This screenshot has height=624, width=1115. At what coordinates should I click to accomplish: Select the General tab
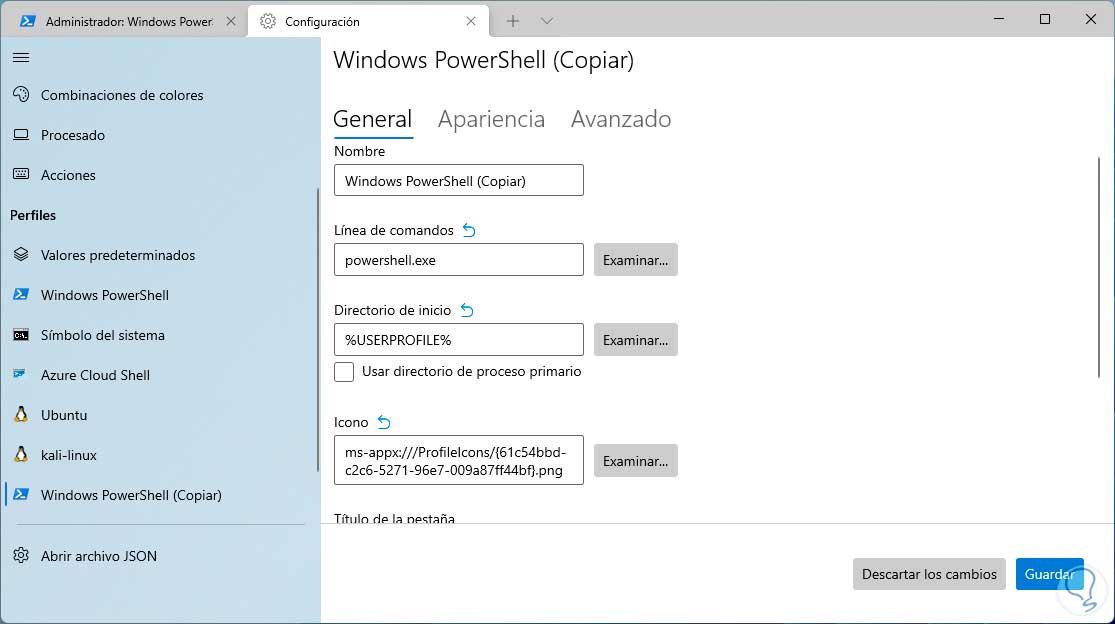point(373,119)
